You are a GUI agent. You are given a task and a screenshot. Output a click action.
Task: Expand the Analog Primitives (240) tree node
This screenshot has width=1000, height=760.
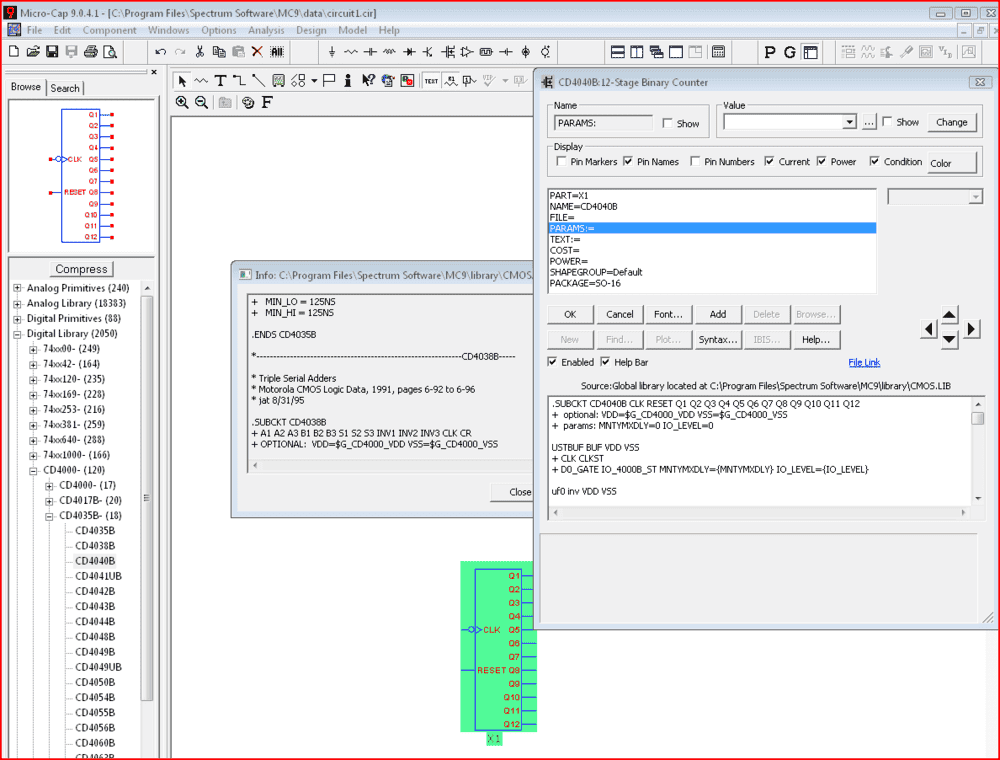tap(17, 288)
